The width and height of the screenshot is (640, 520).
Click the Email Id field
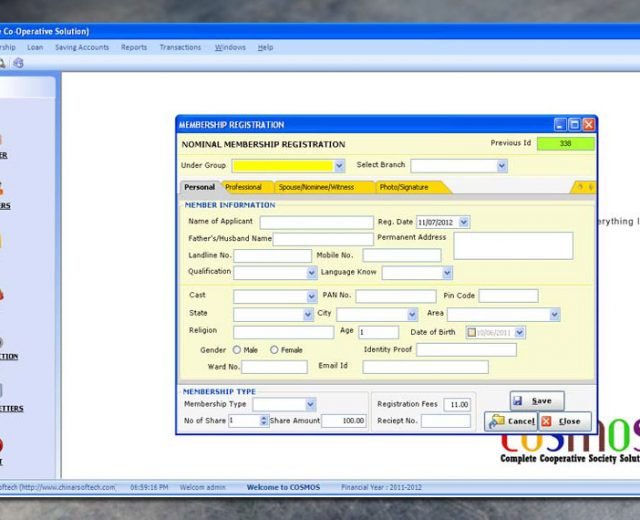[x=425, y=367]
